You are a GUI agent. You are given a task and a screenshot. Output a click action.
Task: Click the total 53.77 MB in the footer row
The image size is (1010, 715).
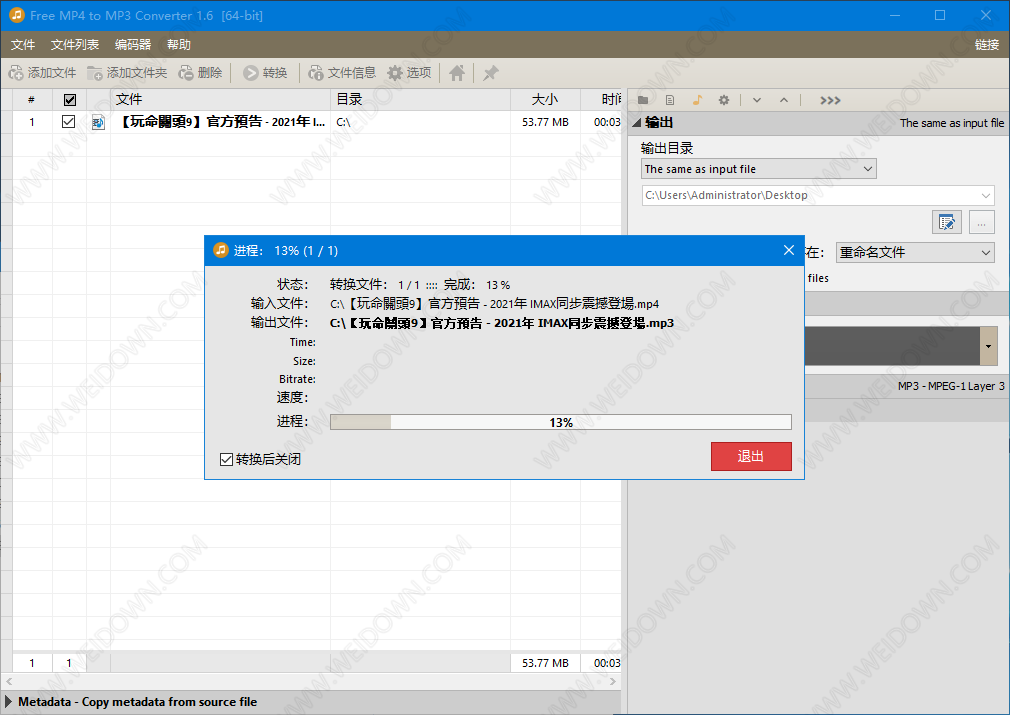[x=545, y=663]
